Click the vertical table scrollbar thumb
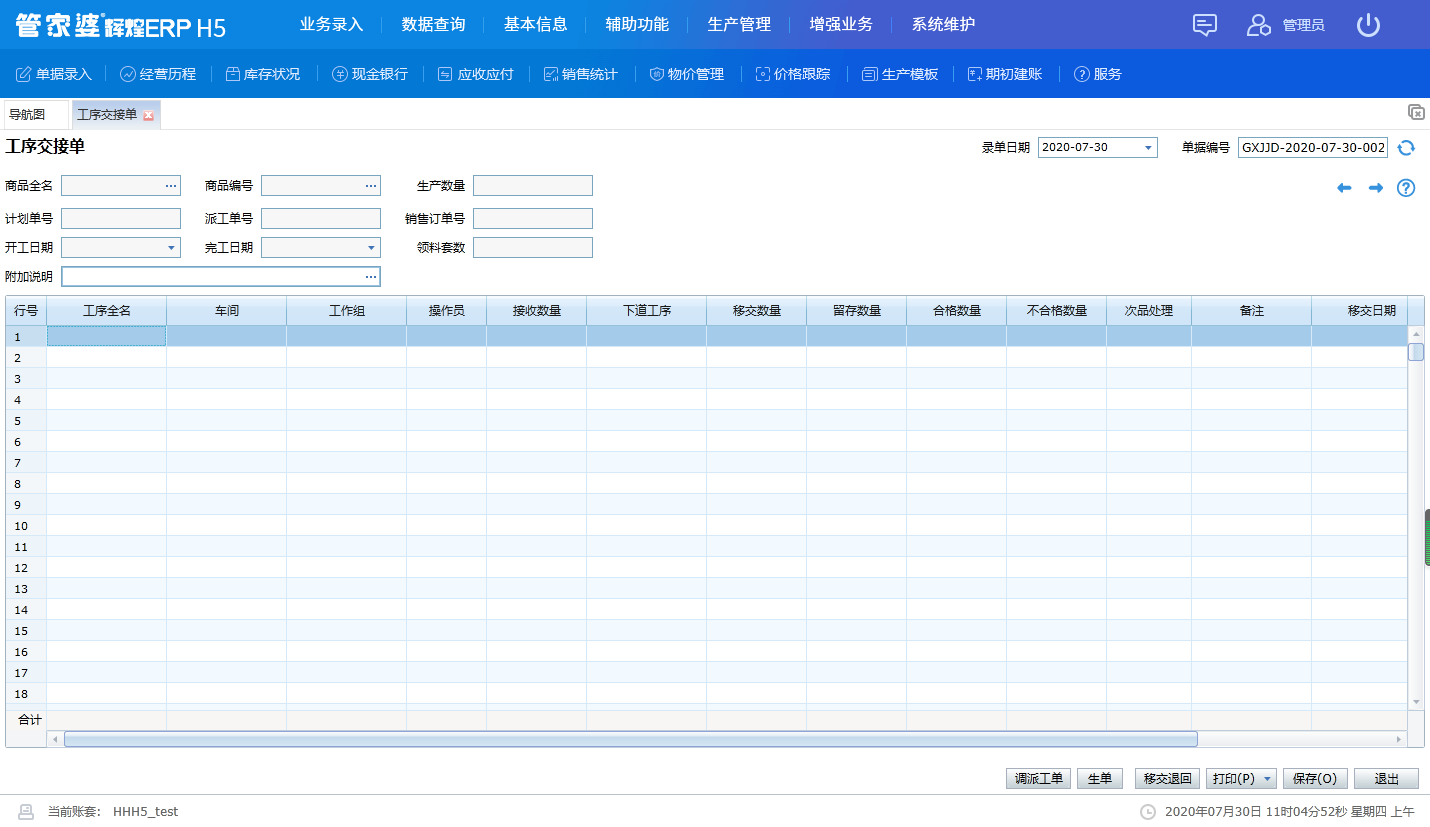1430x827 pixels. (x=1416, y=352)
